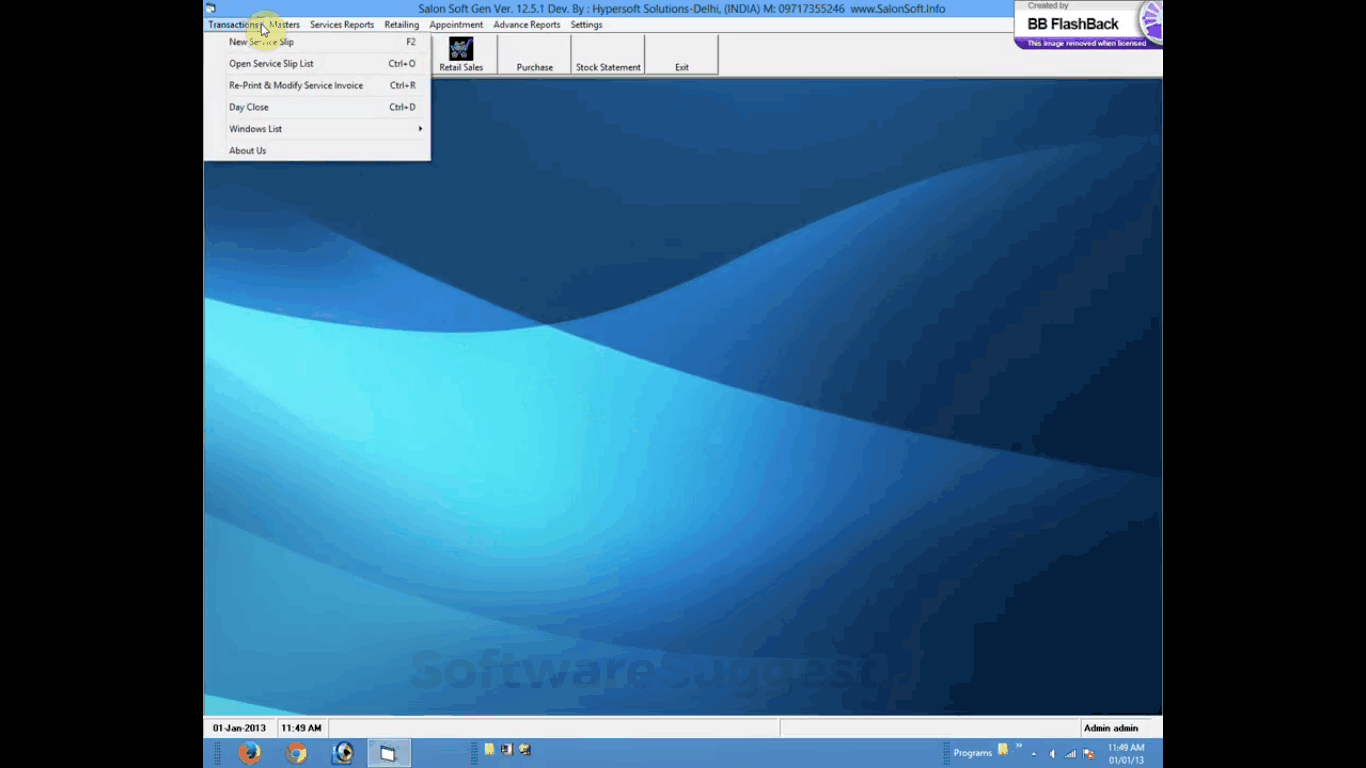The width and height of the screenshot is (1366, 768).
Task: Choose New Service Slip menu entry
Action: coord(317,42)
